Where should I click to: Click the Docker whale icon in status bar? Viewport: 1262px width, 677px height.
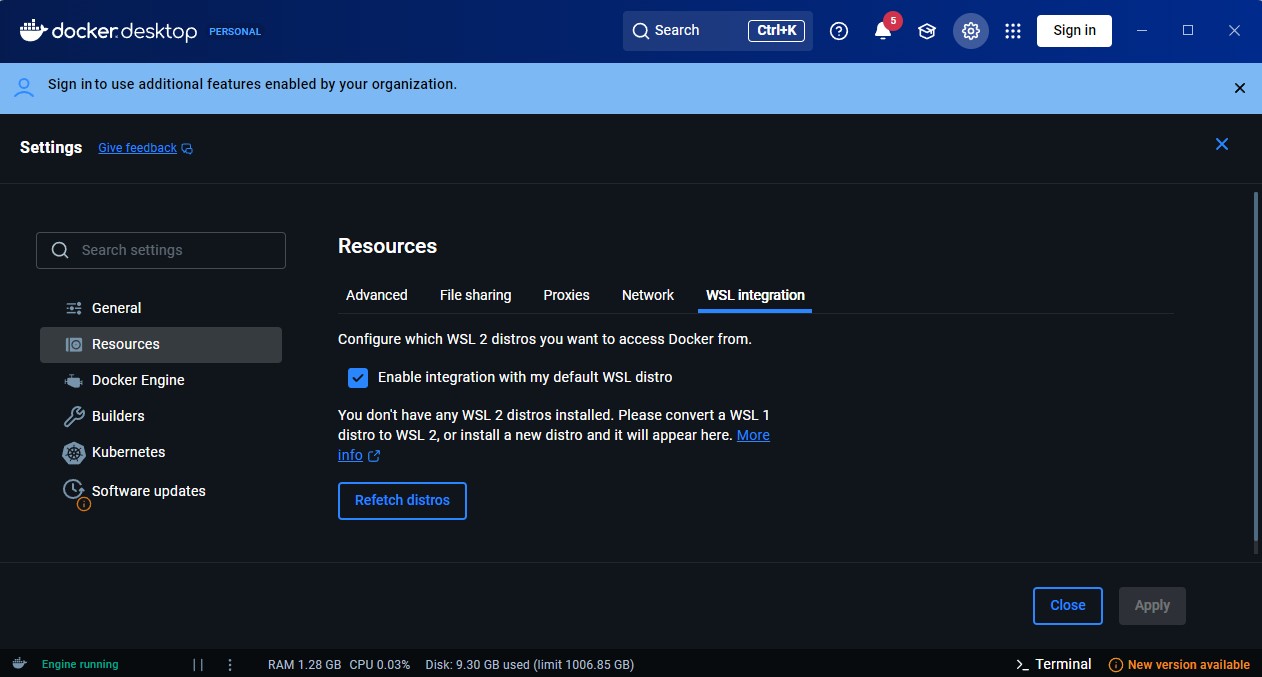(19, 664)
